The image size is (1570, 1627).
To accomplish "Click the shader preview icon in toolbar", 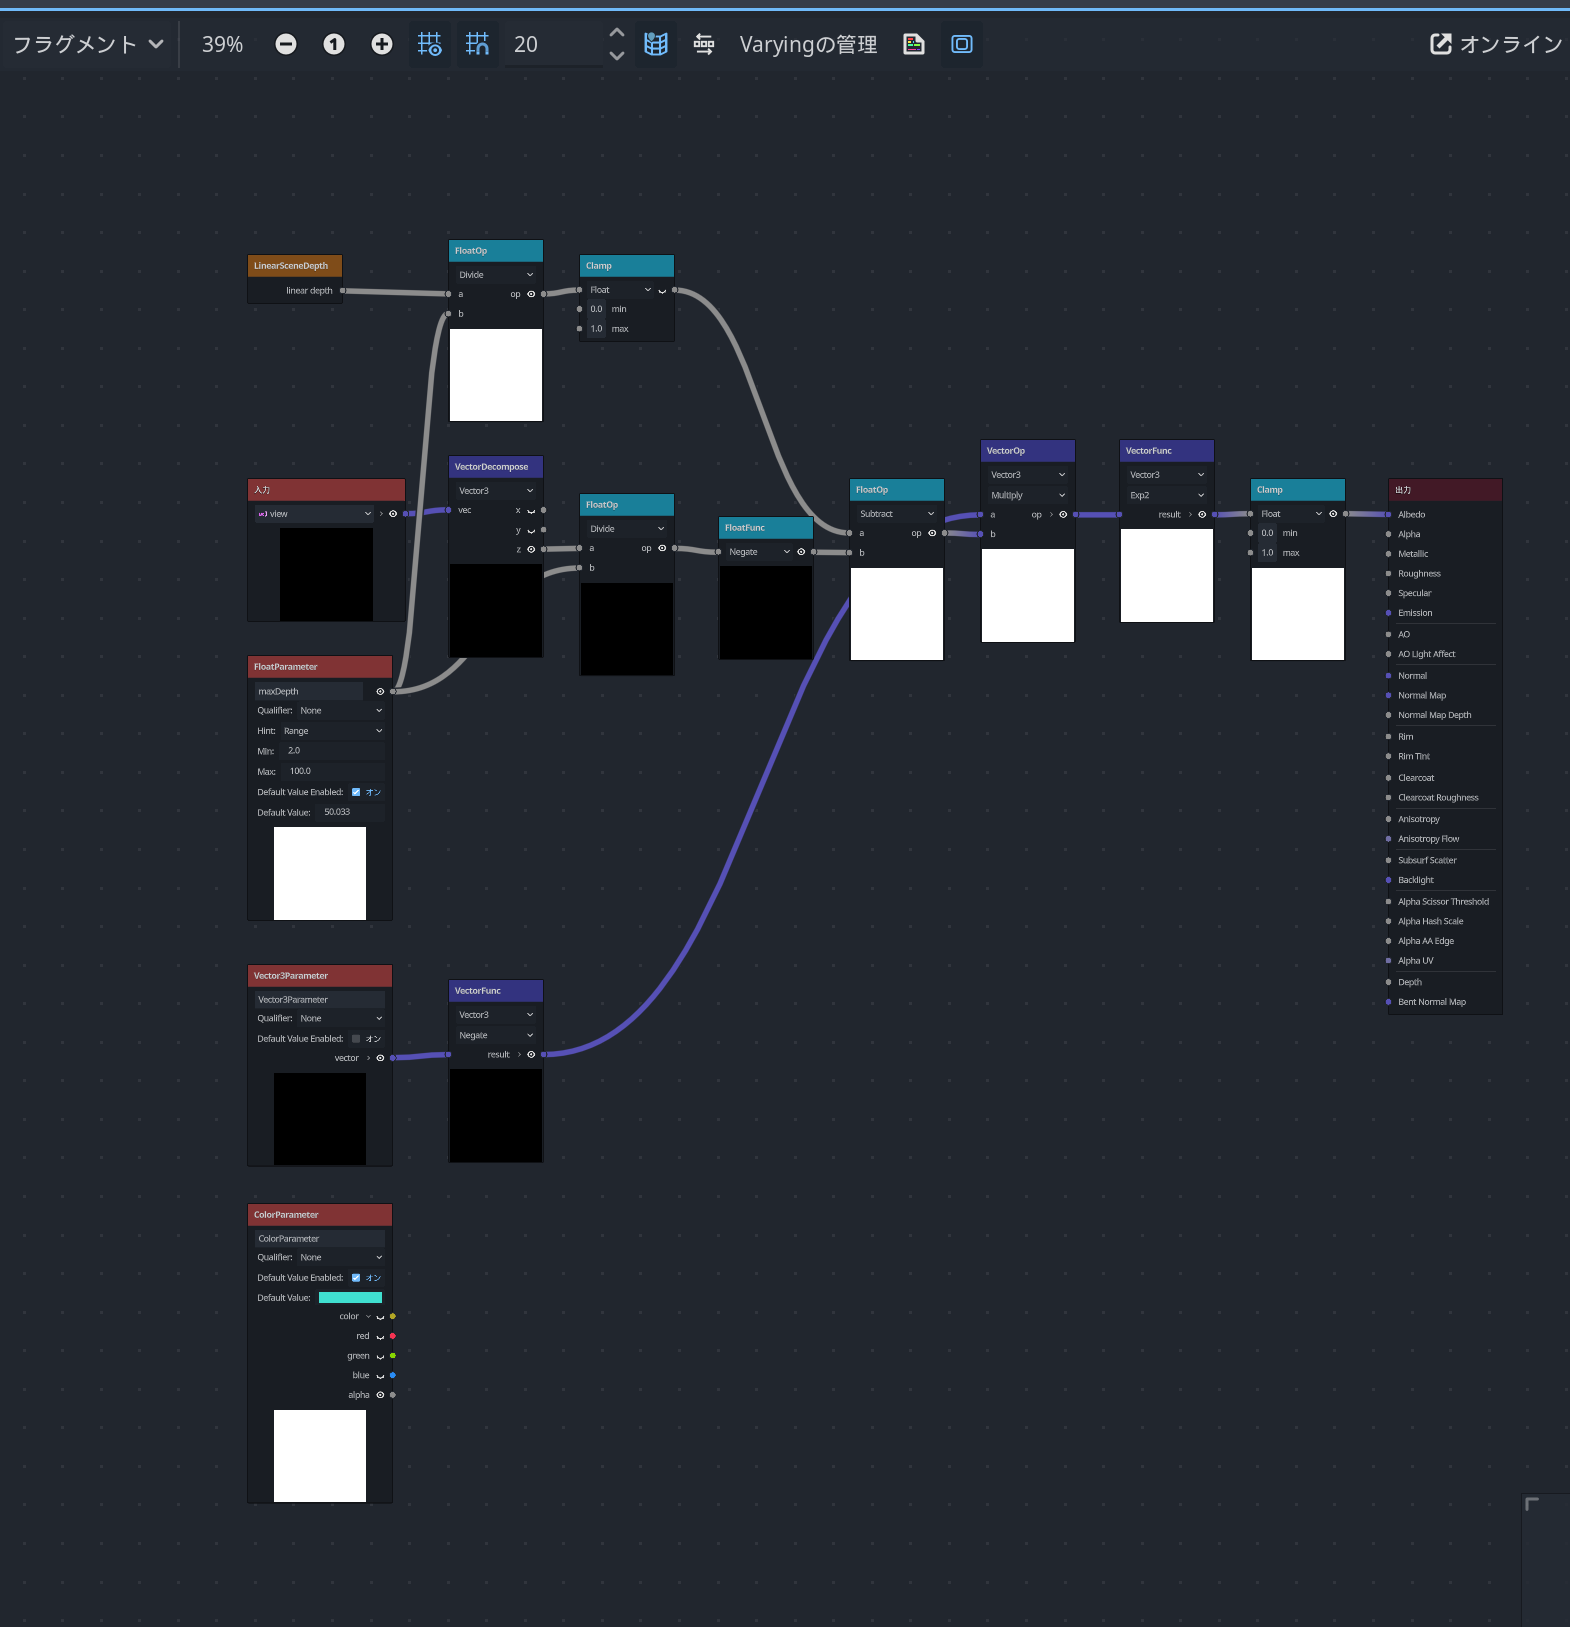I will pyautogui.click(x=962, y=44).
